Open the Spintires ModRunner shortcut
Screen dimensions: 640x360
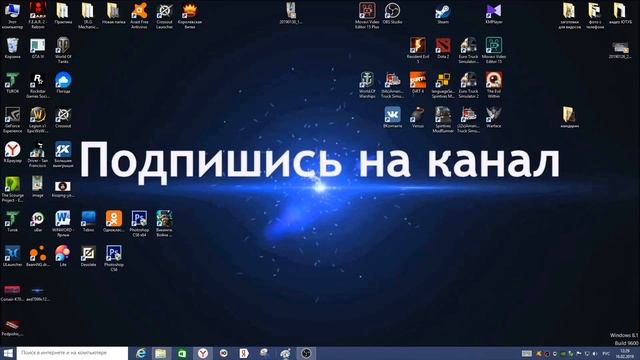[443, 120]
